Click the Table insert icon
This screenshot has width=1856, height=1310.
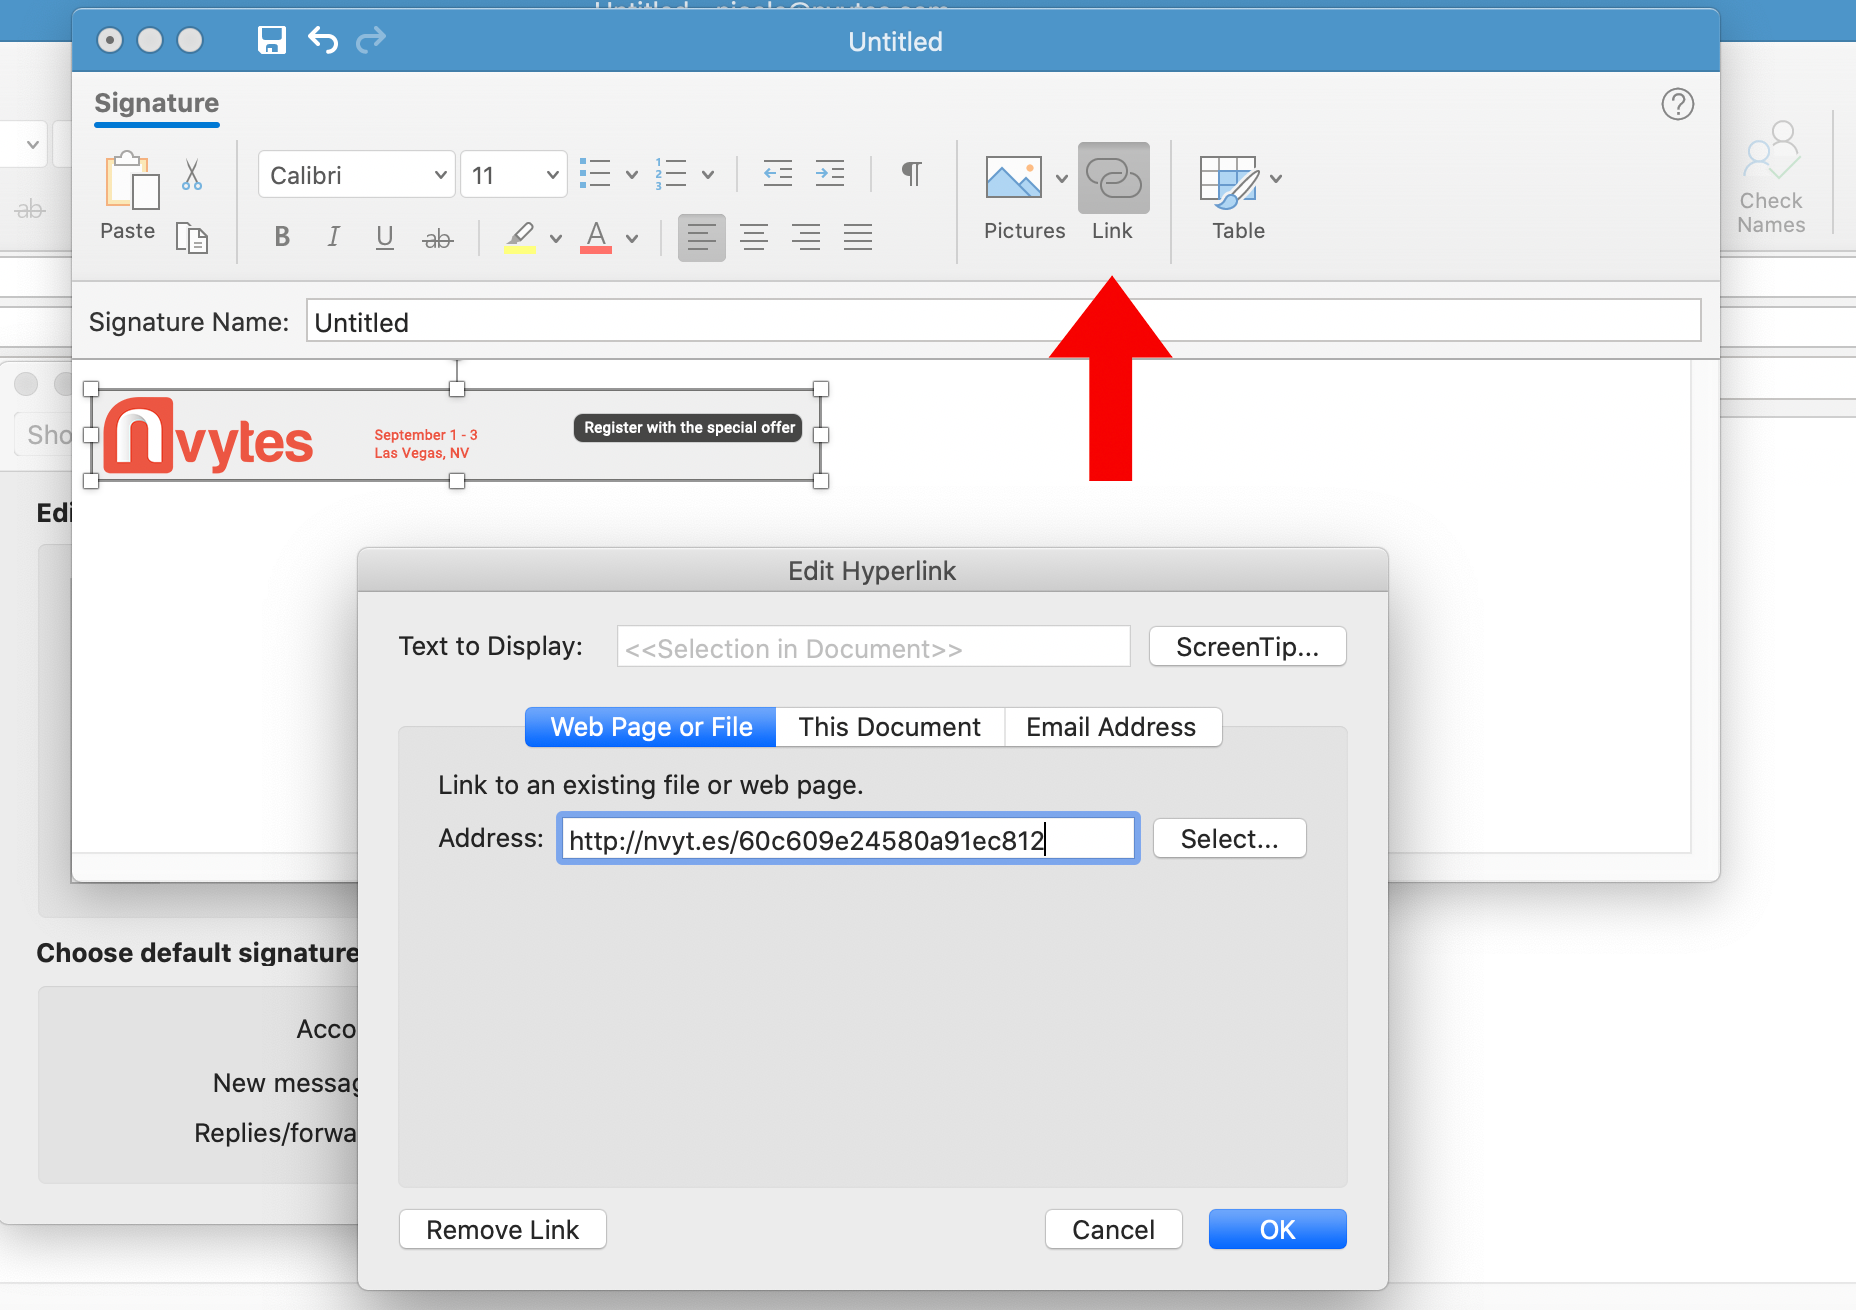[x=1228, y=180]
